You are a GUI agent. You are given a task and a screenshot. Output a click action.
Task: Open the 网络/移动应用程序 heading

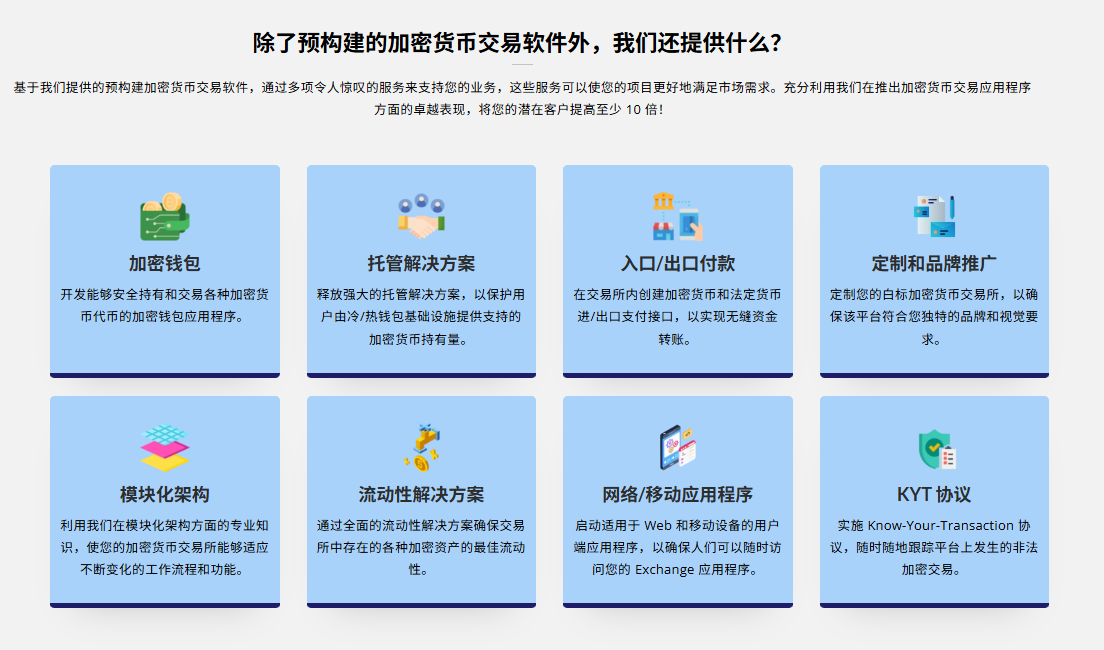pos(678,495)
